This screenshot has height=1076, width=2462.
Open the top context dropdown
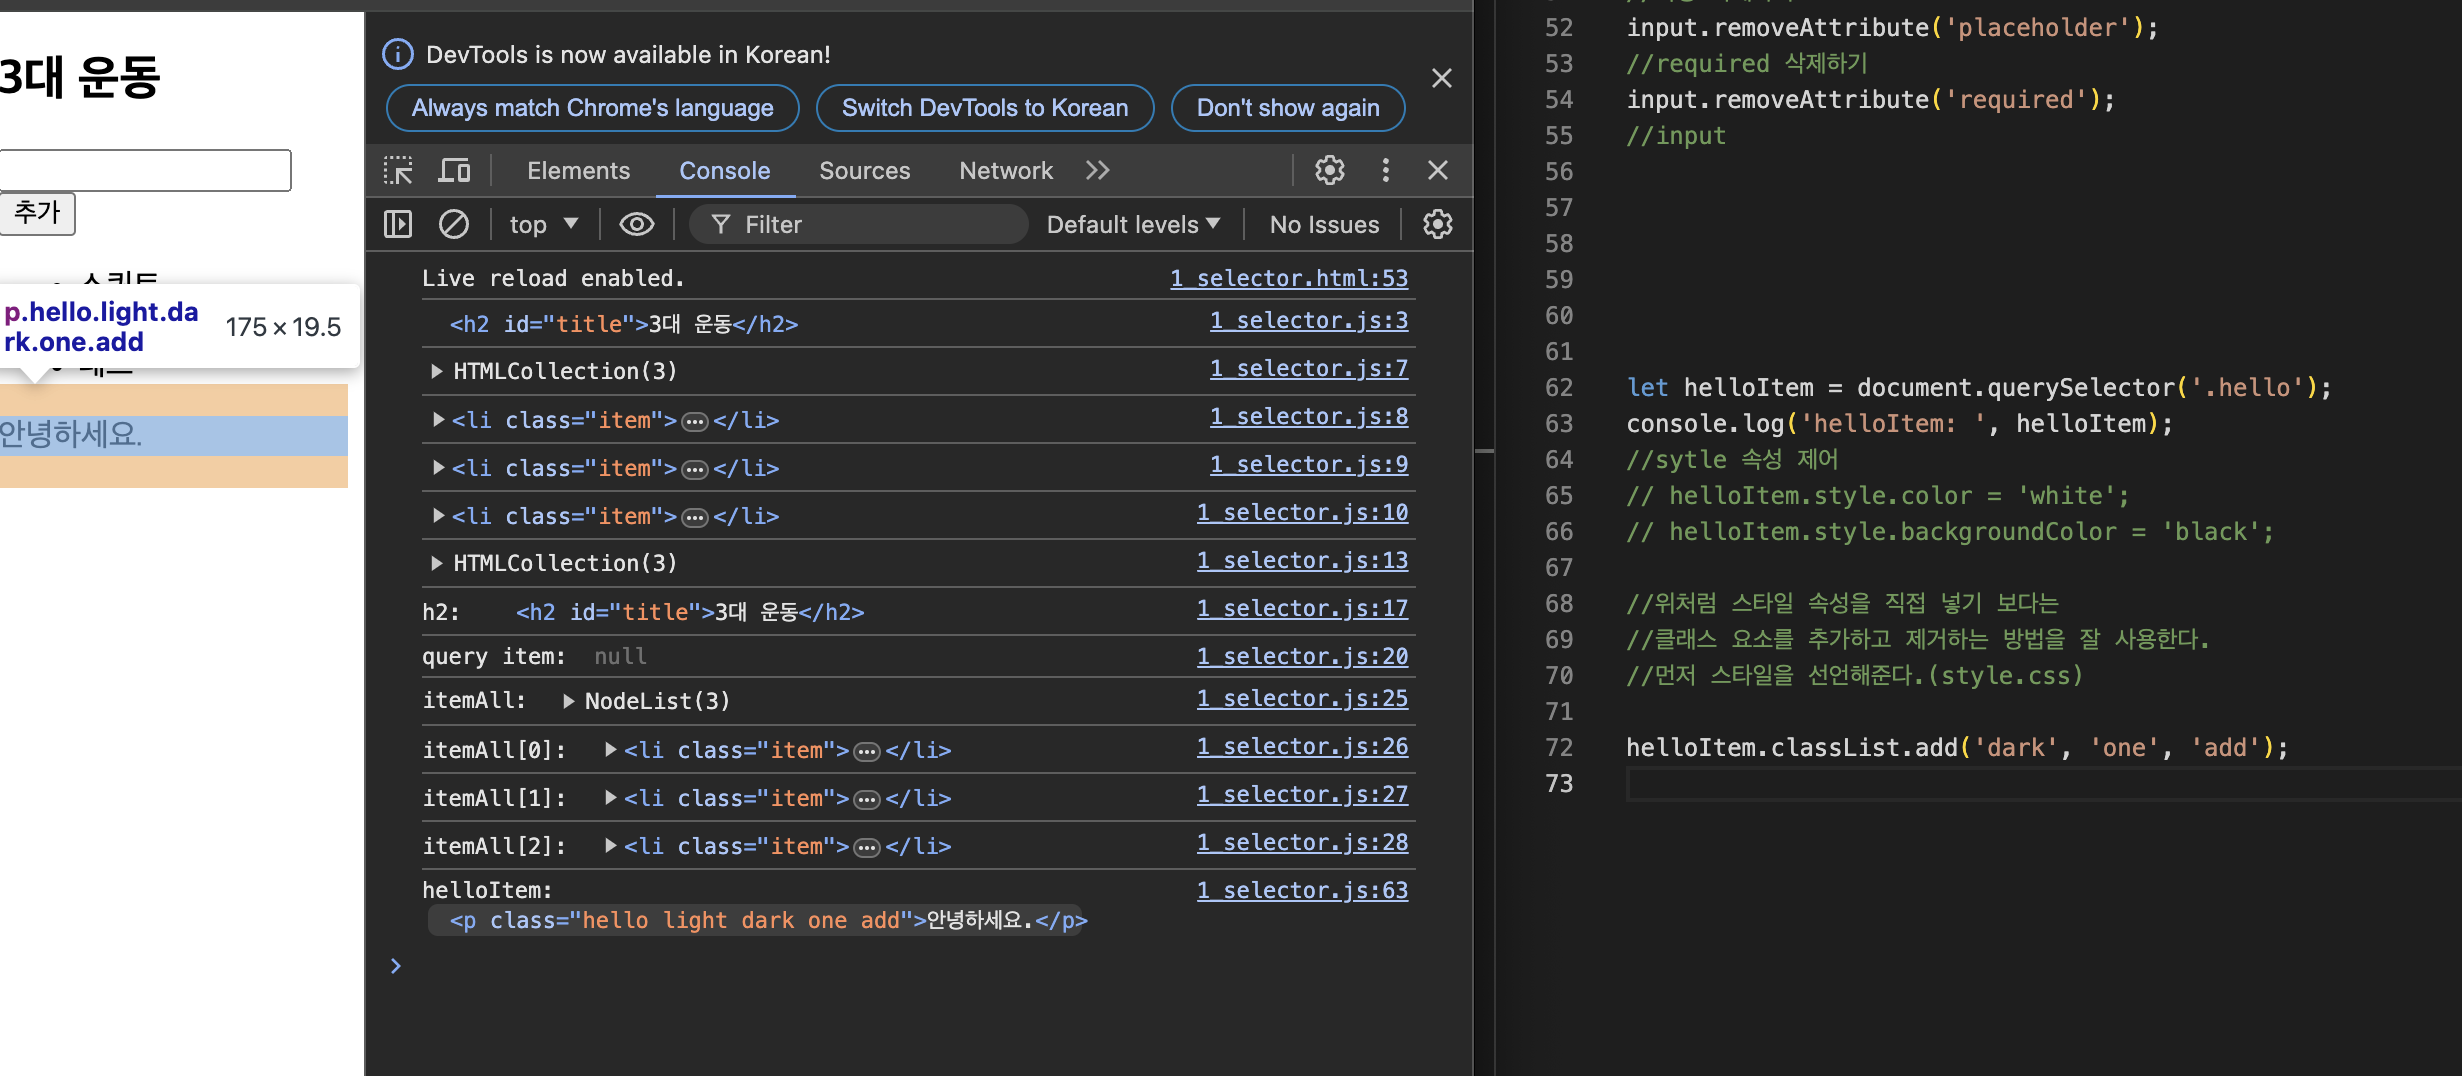pyautogui.click(x=543, y=224)
